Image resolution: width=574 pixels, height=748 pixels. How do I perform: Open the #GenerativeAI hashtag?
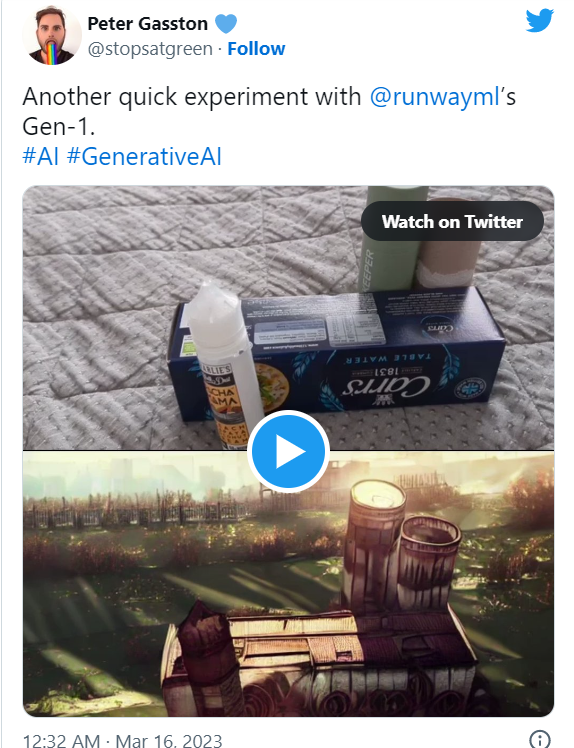click(x=144, y=156)
